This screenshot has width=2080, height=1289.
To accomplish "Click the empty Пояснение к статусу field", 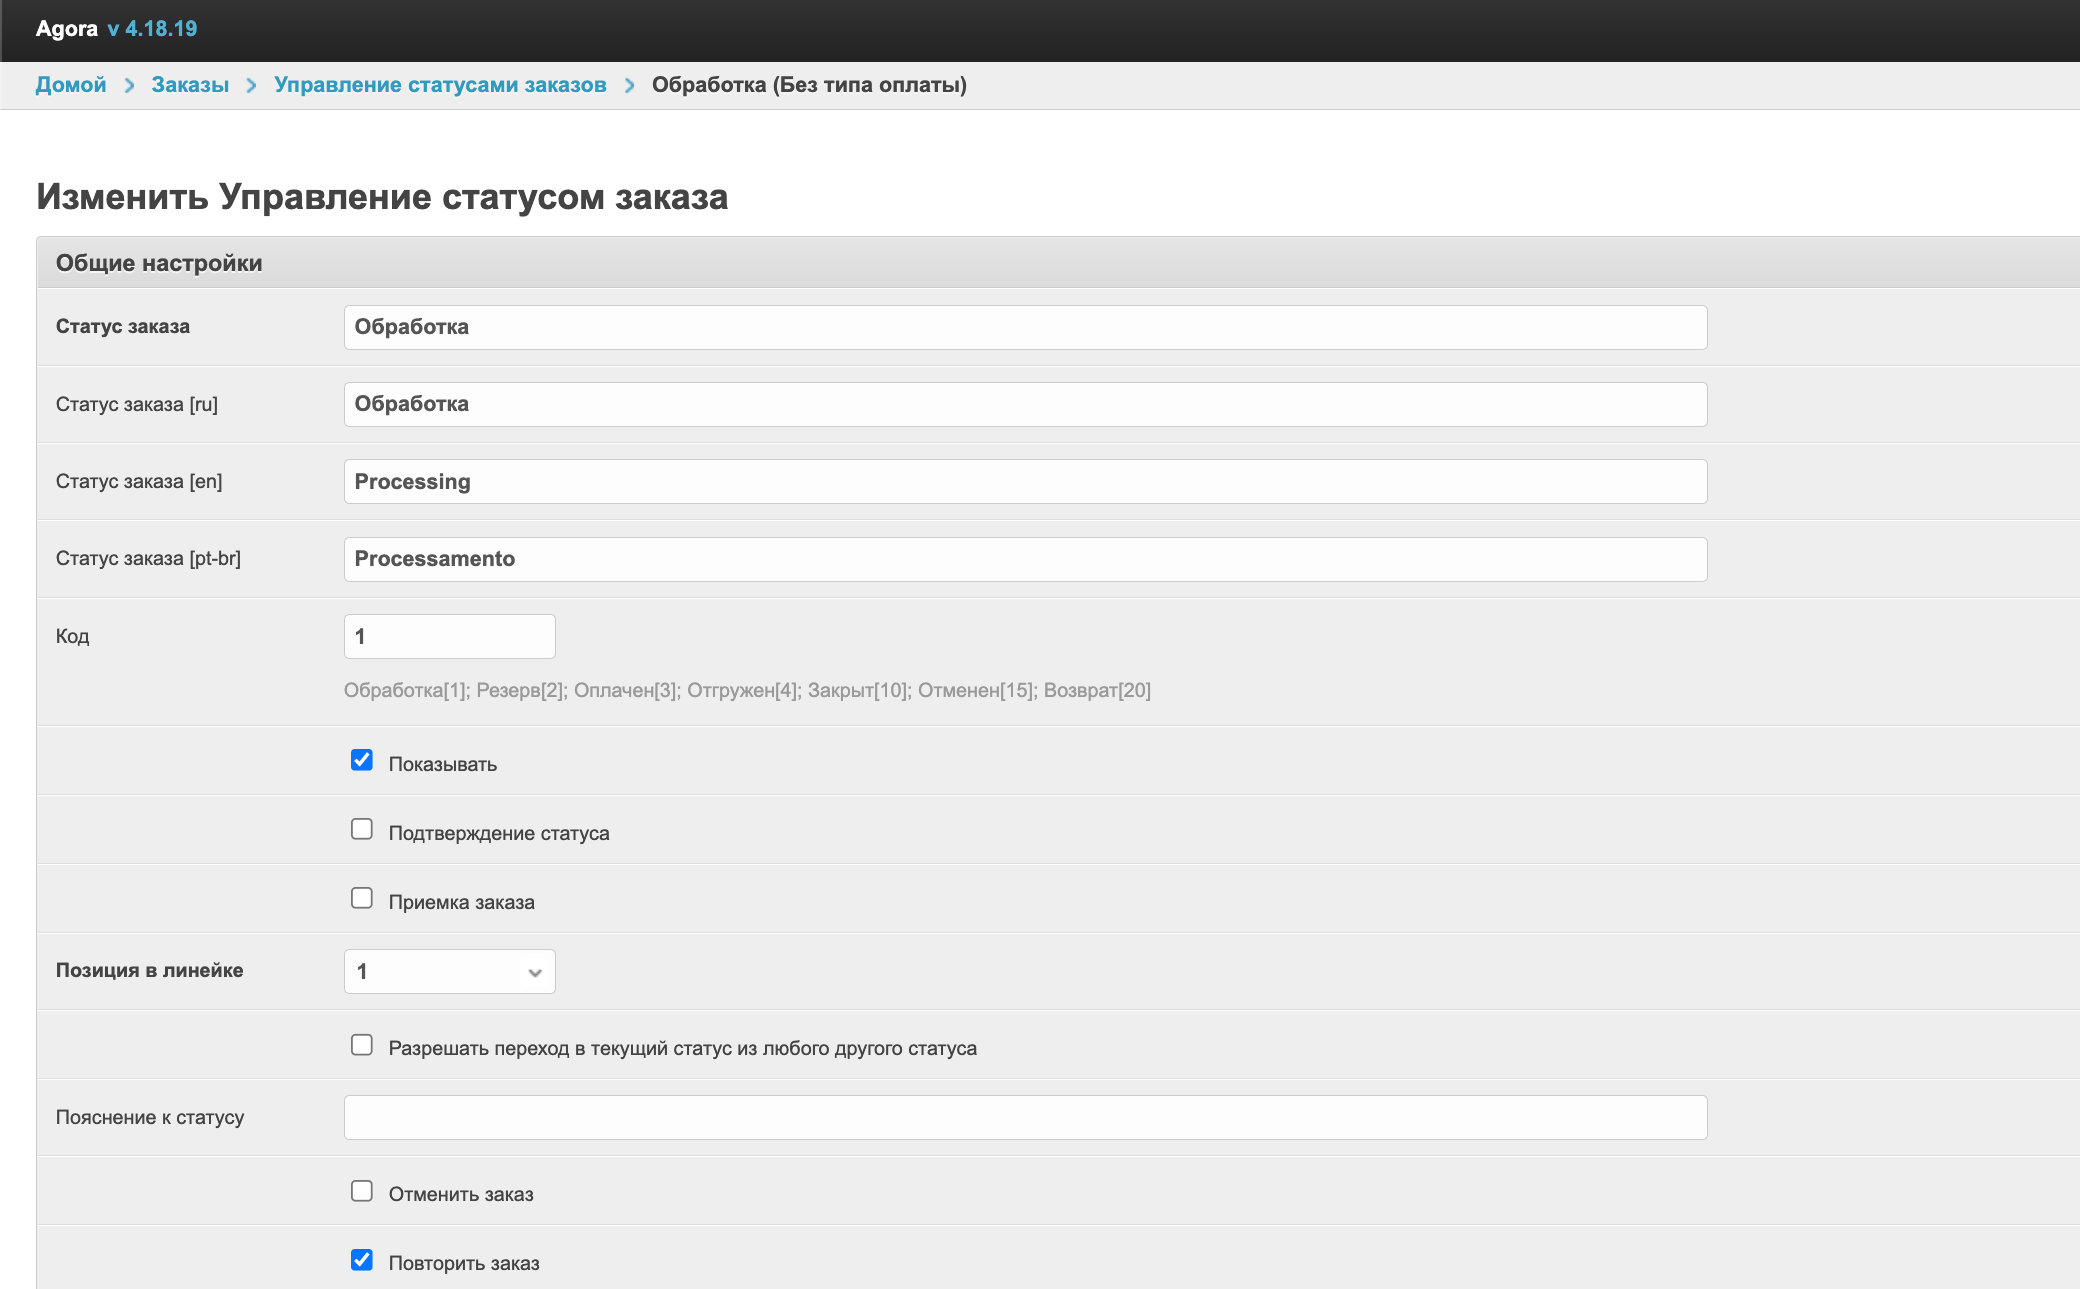I will (x=1025, y=1118).
